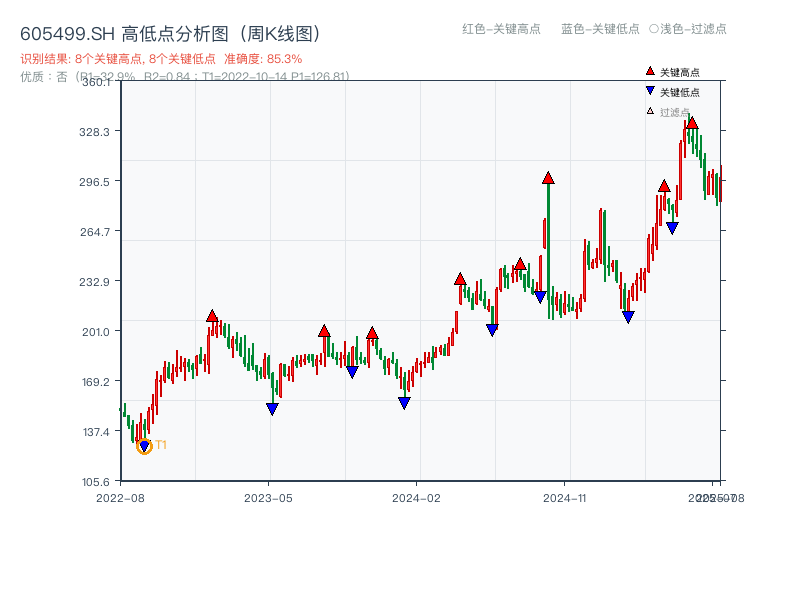Screen dimensions: 800x600
Task: Select blue low marker just before 2024-02
Action: tap(404, 403)
